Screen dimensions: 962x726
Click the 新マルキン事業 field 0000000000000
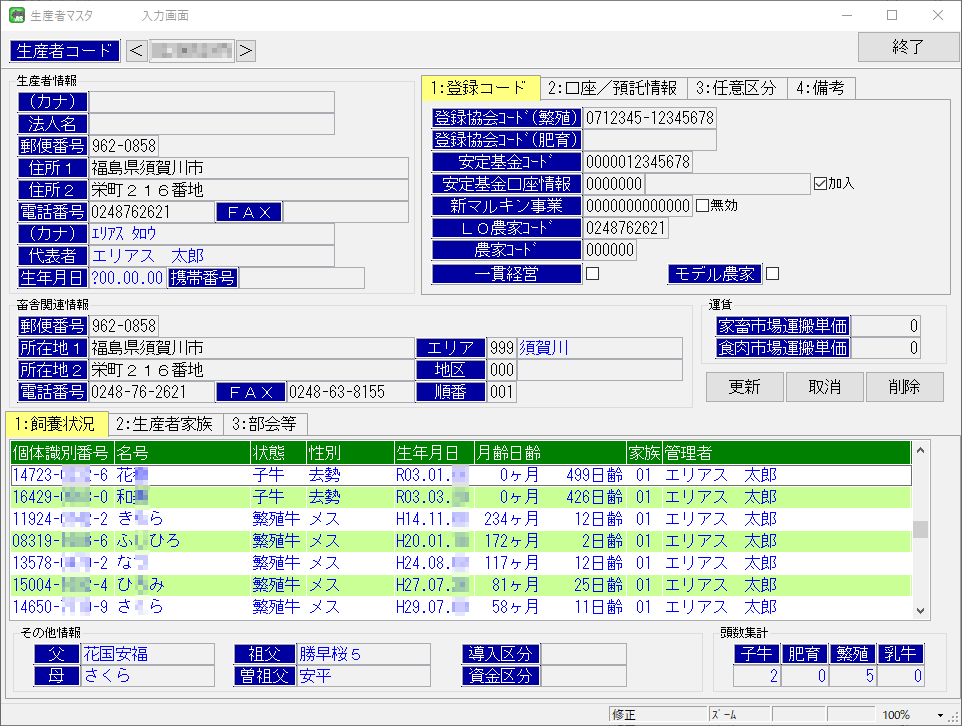click(638, 206)
